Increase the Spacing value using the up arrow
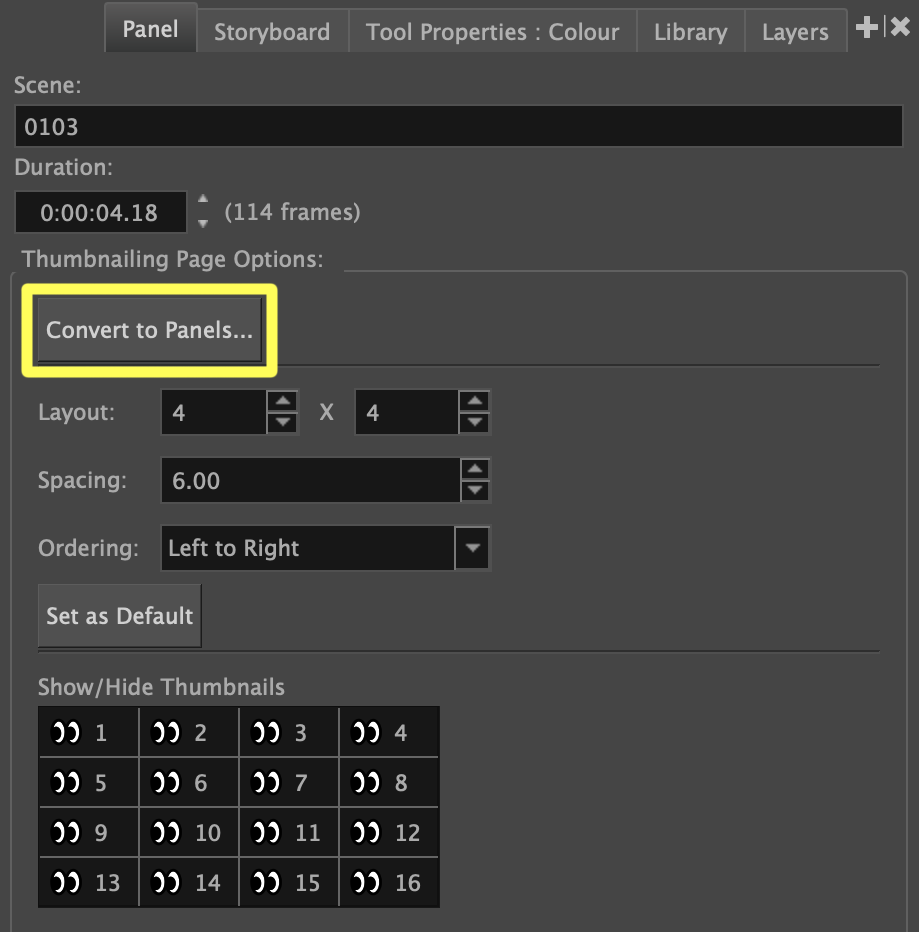The width and height of the screenshot is (919, 932). pos(475,469)
